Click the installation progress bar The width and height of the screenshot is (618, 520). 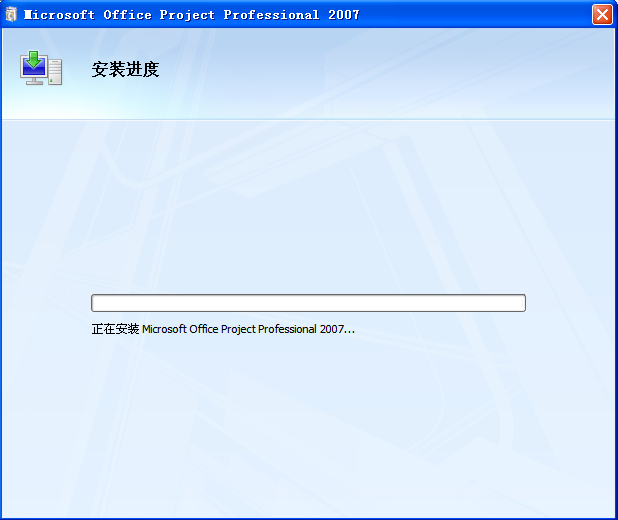[x=308, y=303]
